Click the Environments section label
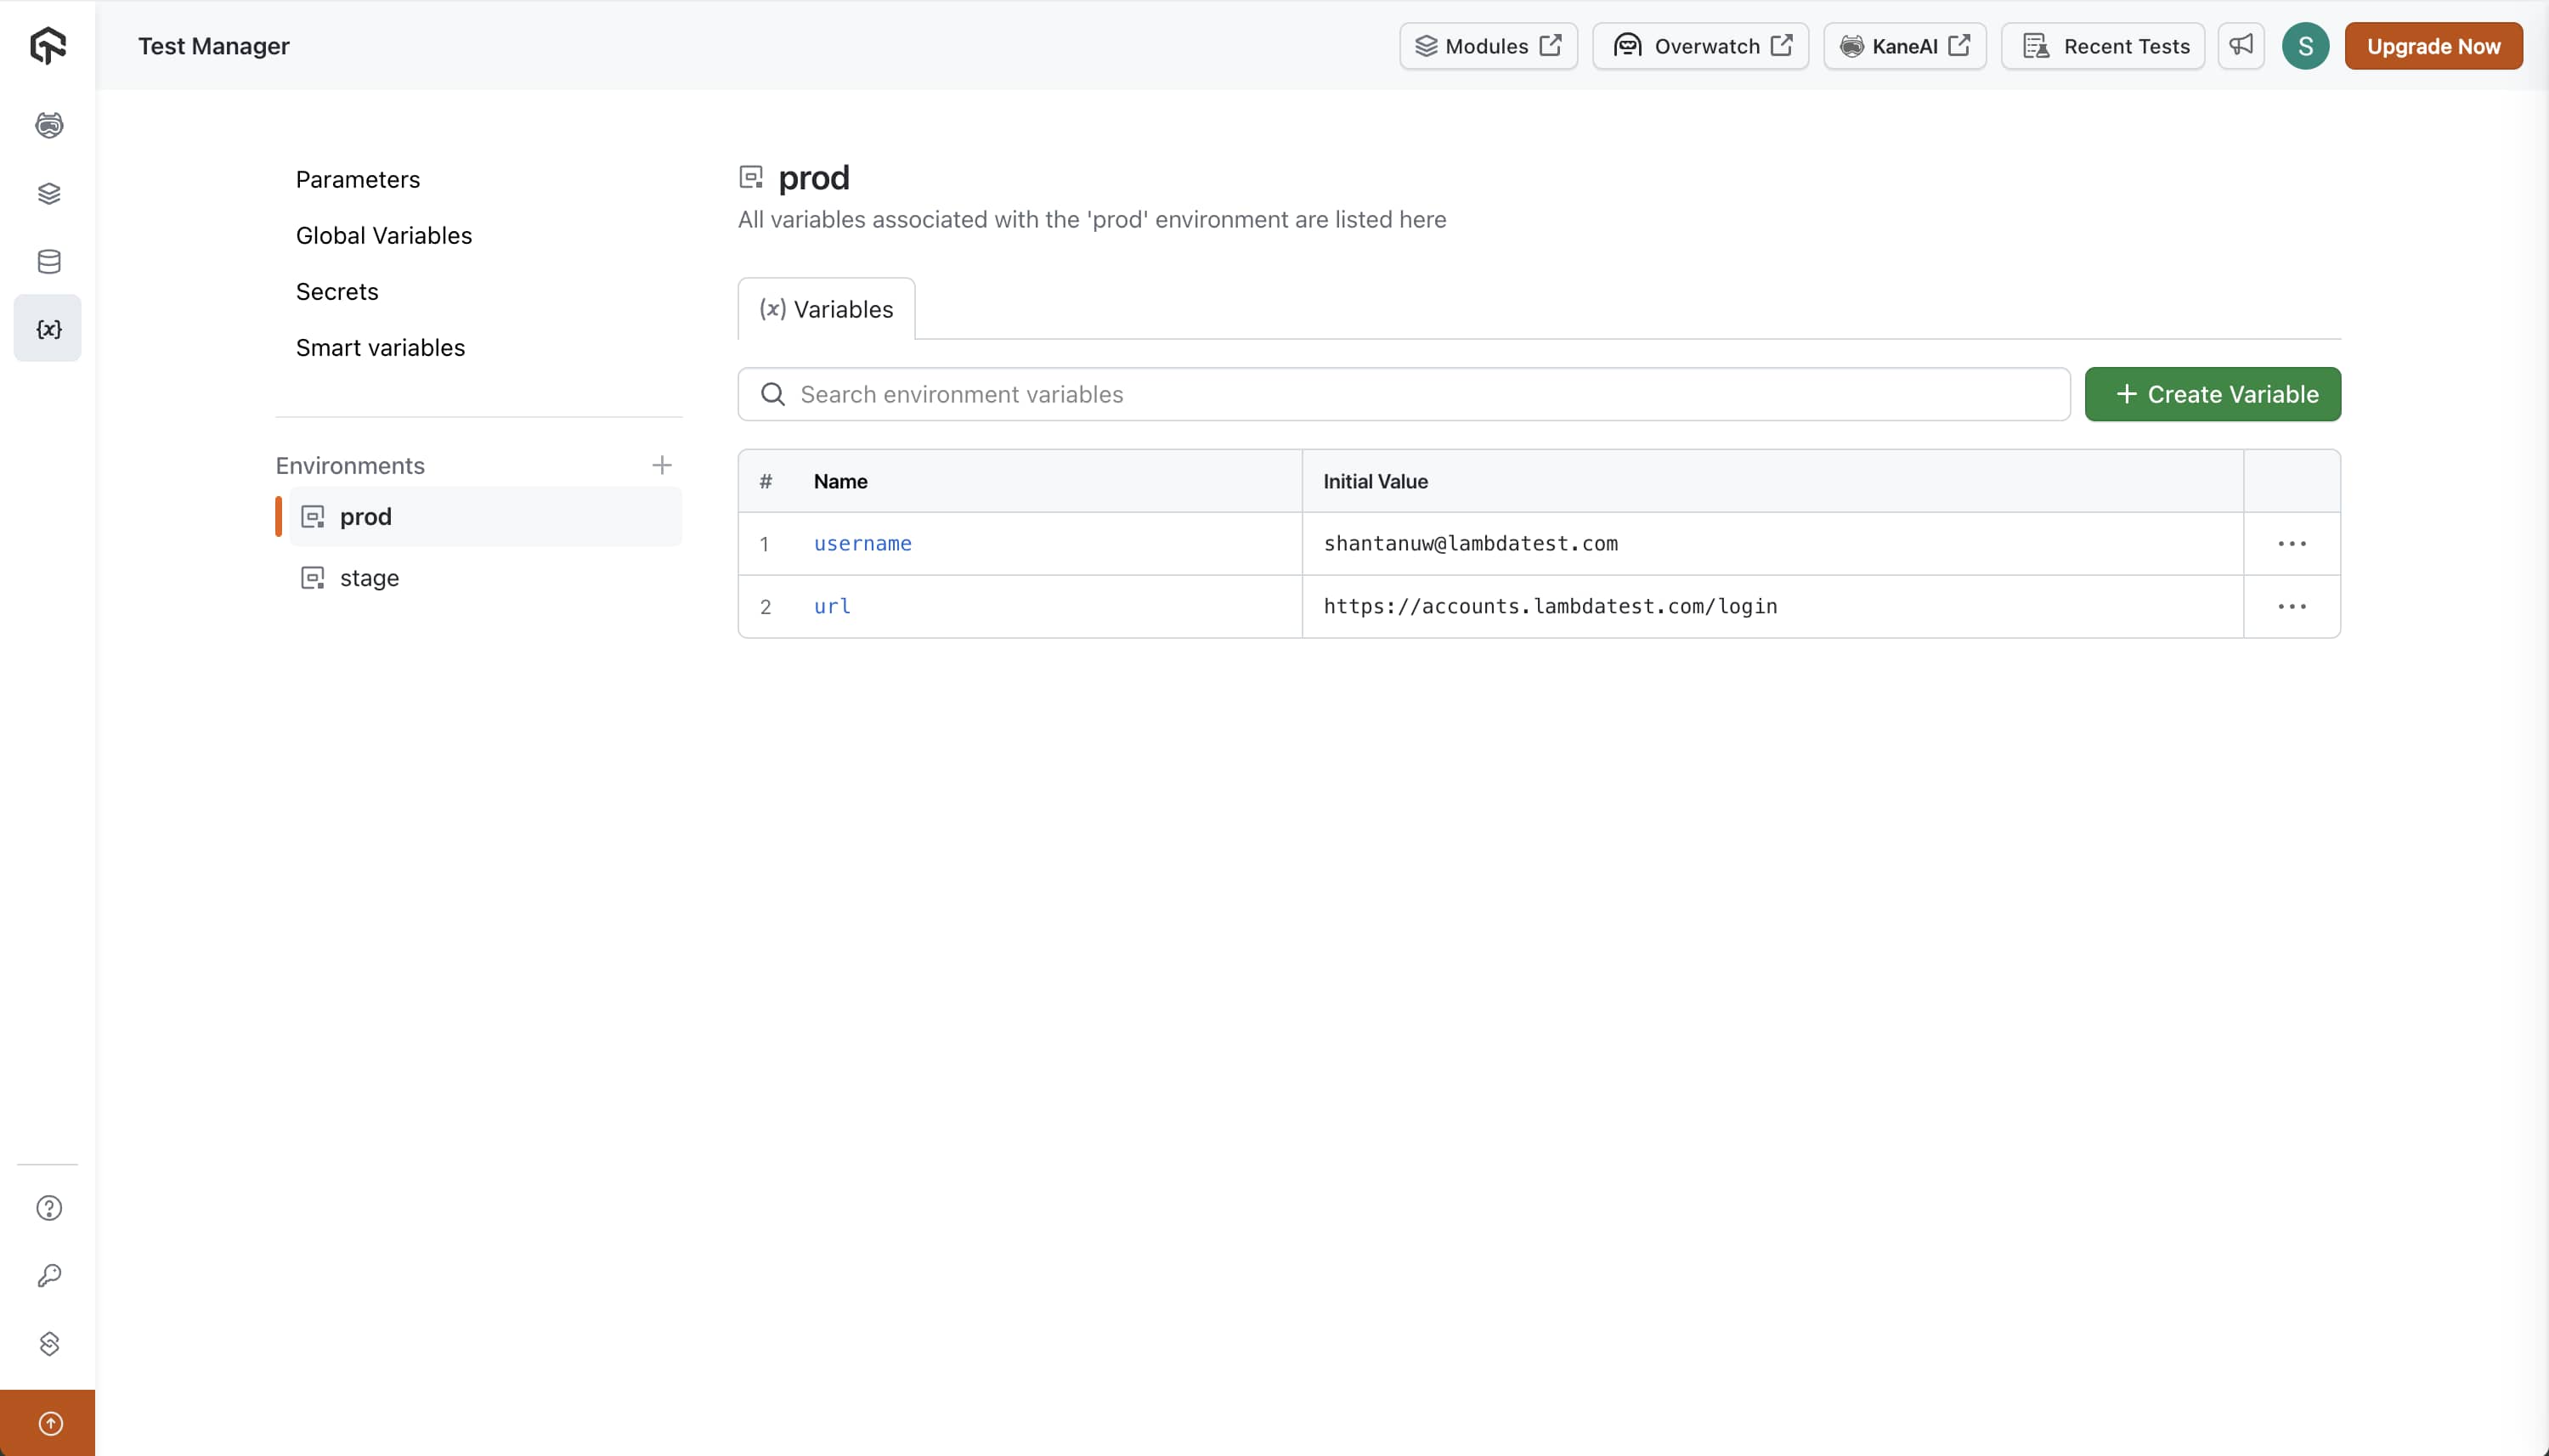2549x1456 pixels. tap(350, 465)
